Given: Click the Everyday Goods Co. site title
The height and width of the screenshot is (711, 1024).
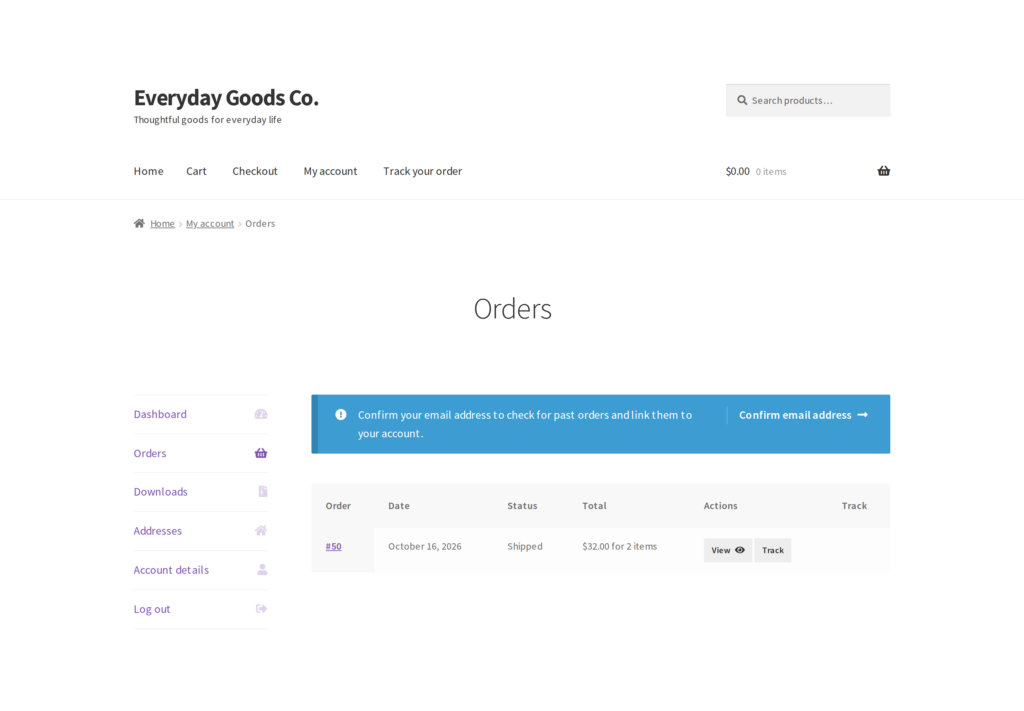Looking at the screenshot, I should (226, 97).
